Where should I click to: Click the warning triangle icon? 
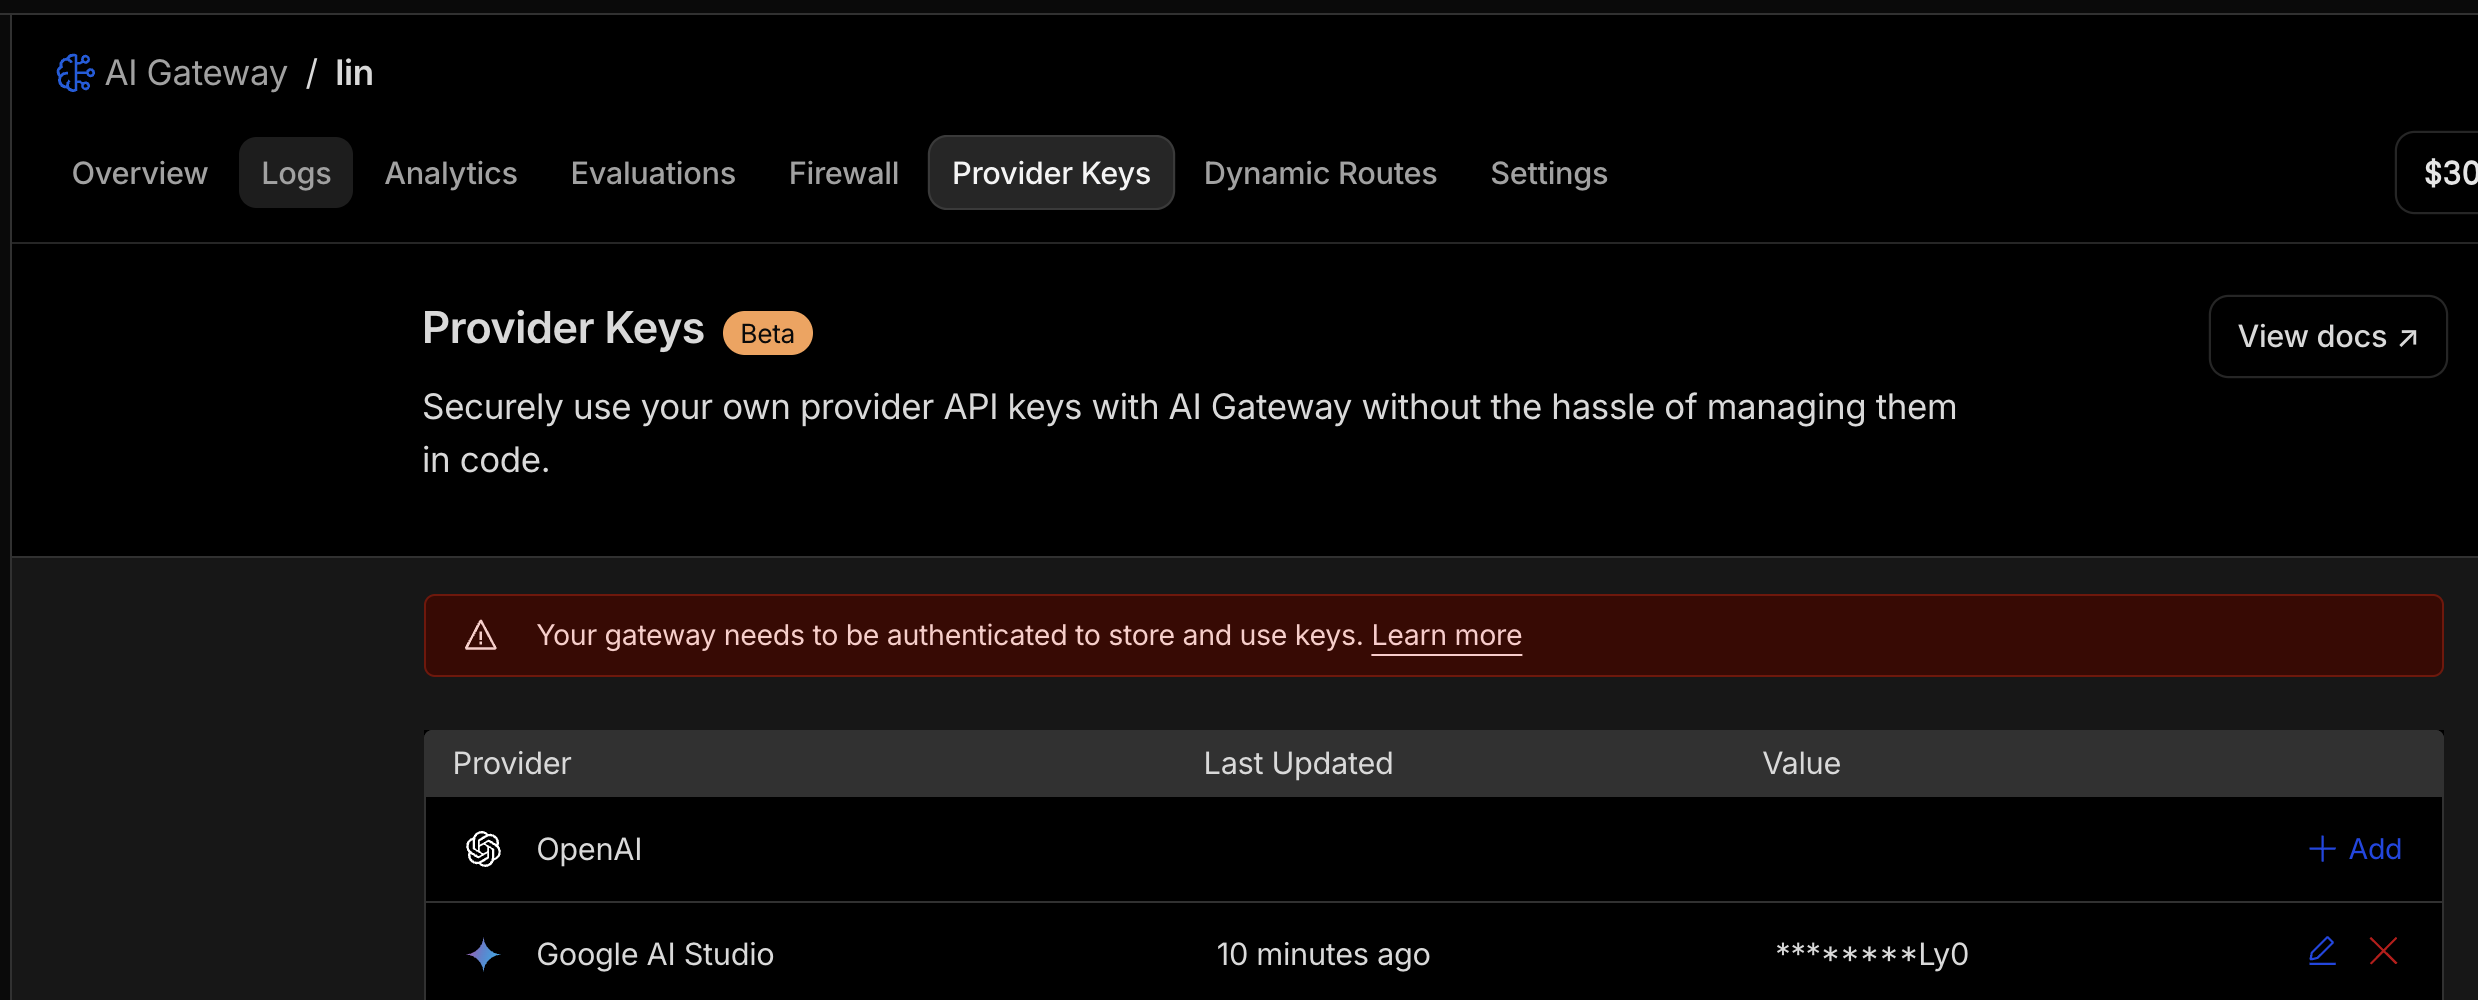[481, 635]
